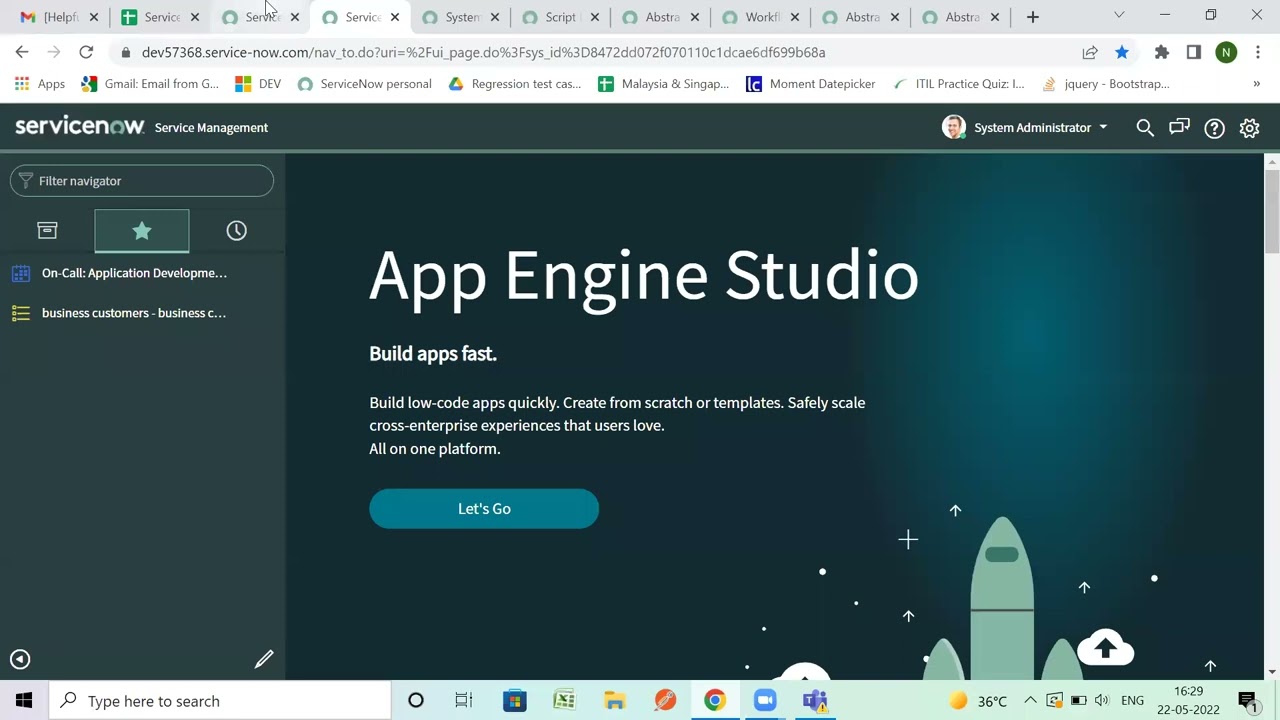Open the Chrome three-dot menu

click(x=1258, y=52)
